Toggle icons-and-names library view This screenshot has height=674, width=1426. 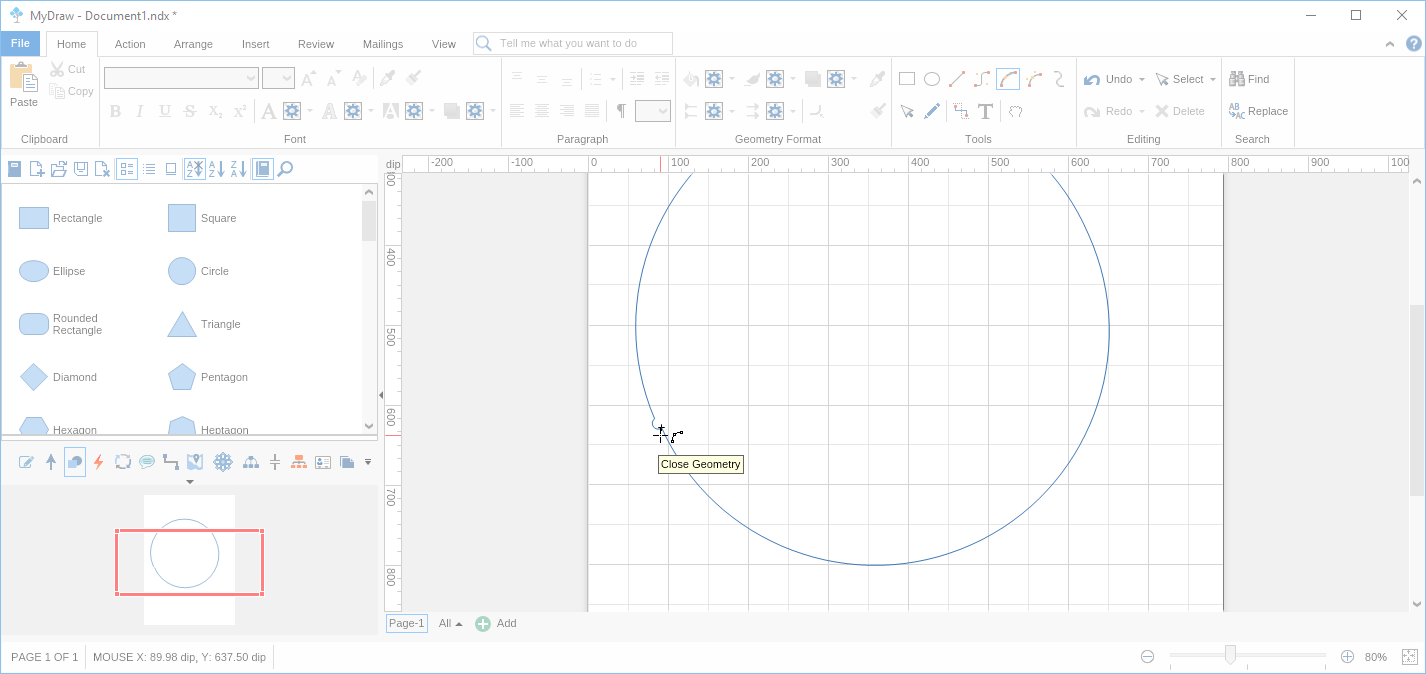coord(127,169)
